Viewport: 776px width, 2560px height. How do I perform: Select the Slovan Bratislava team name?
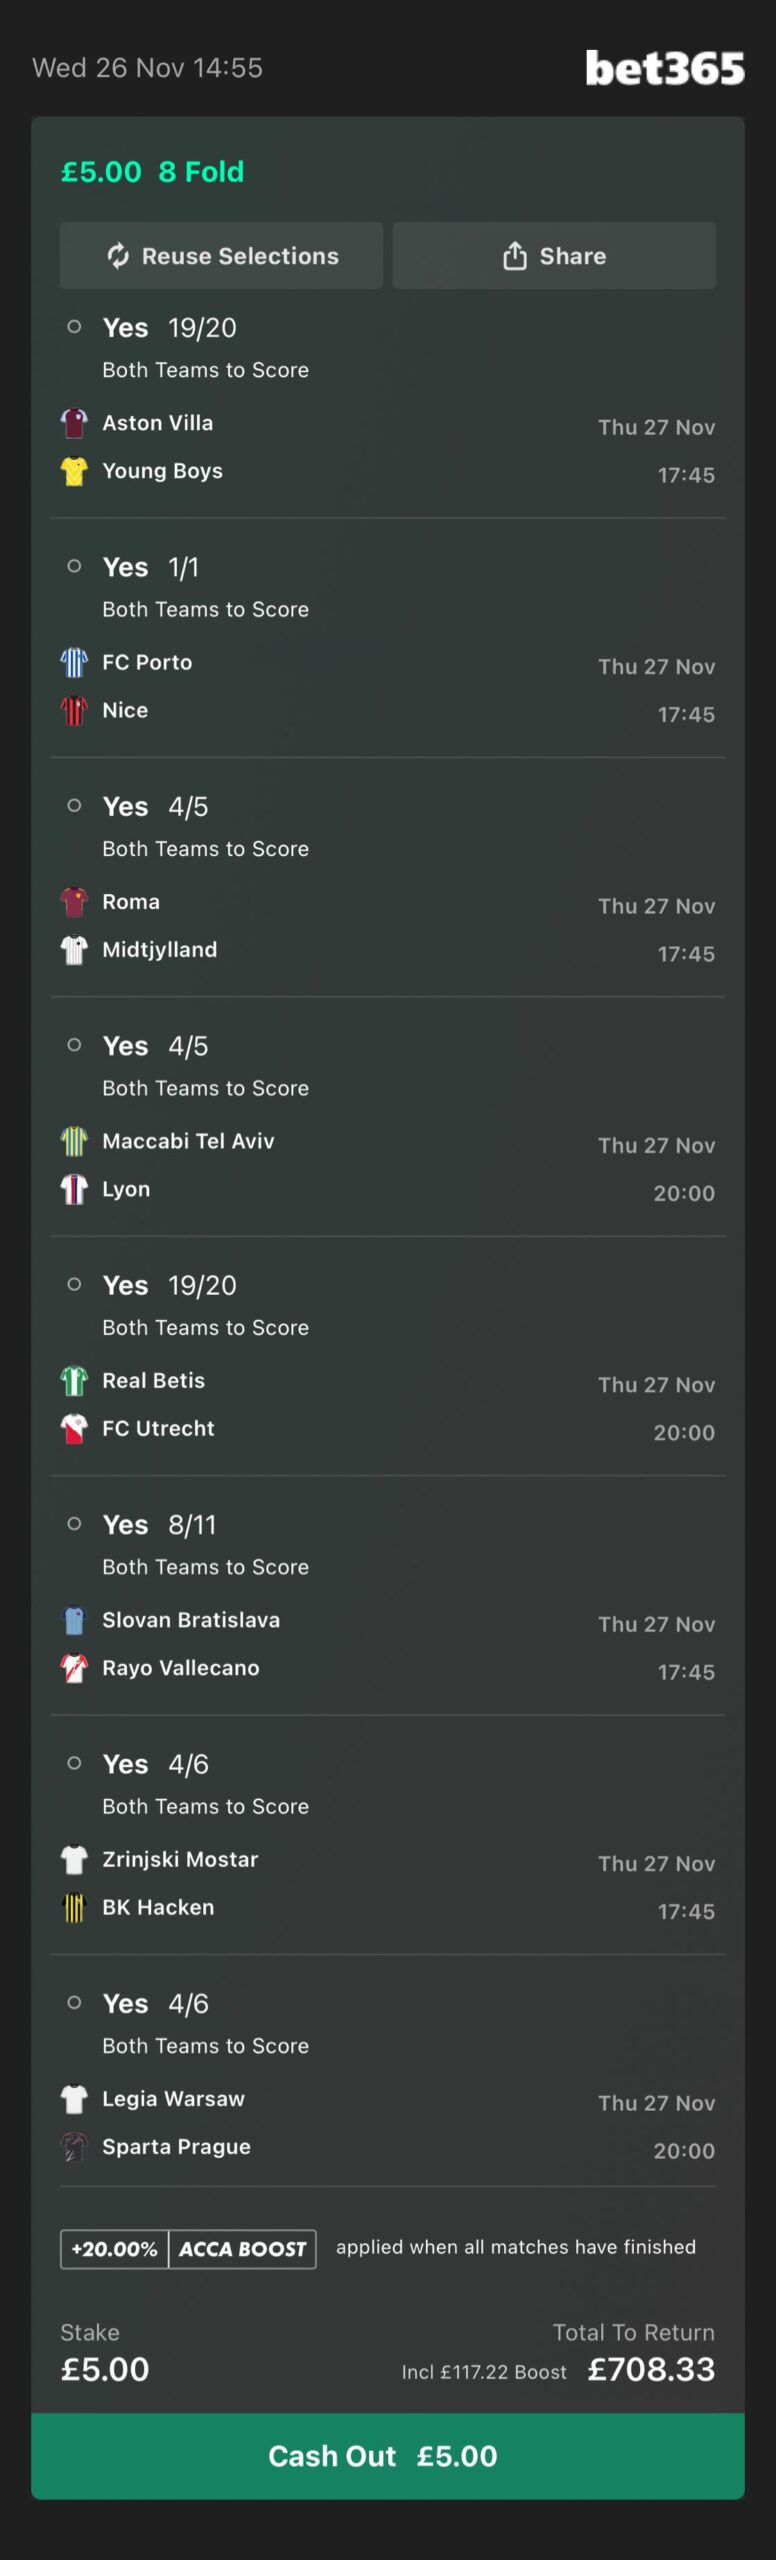191,1620
